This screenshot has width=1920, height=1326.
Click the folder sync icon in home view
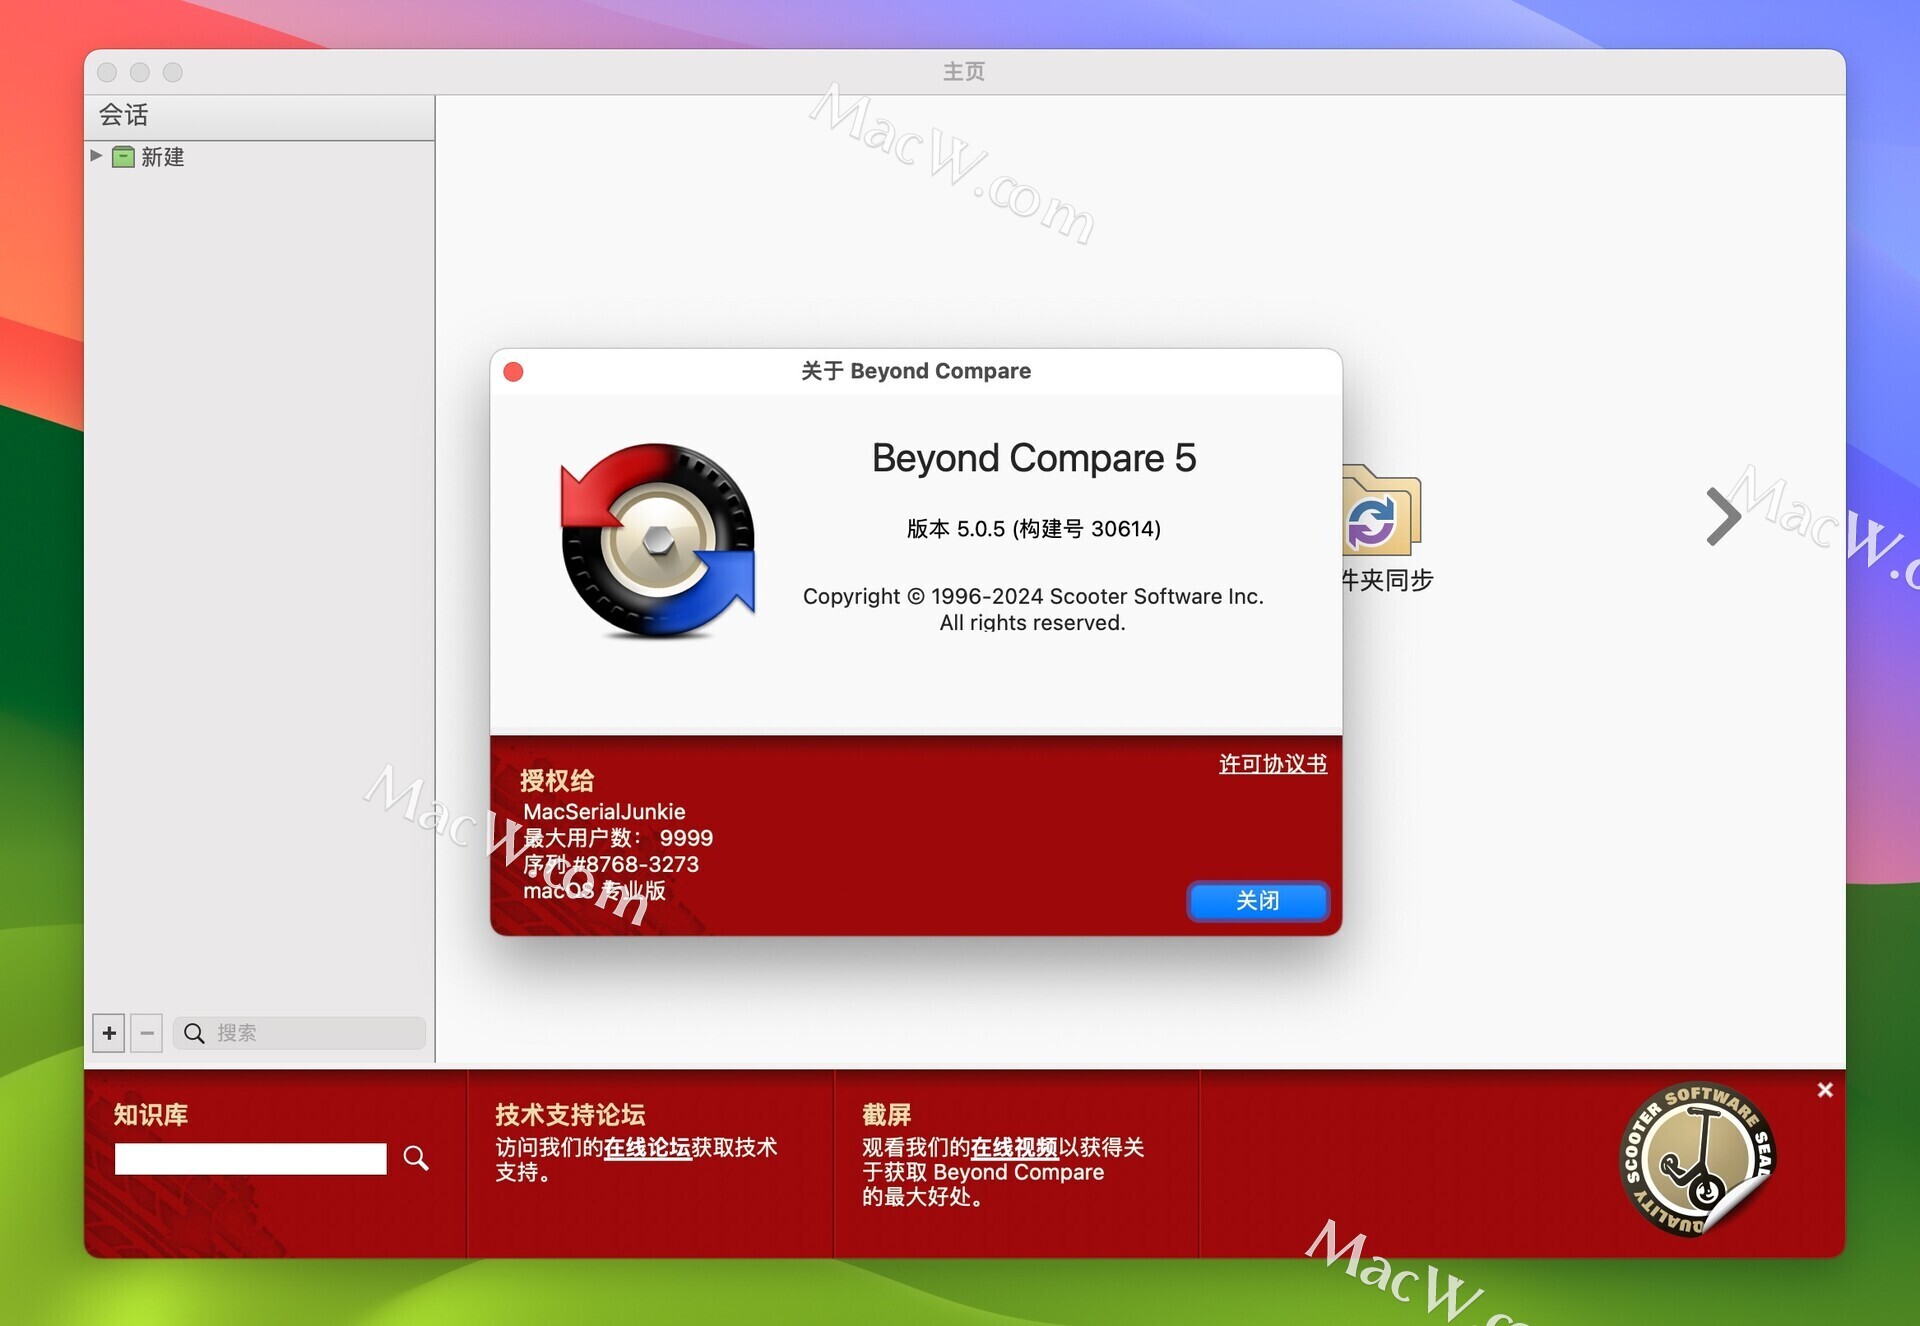(x=1381, y=511)
